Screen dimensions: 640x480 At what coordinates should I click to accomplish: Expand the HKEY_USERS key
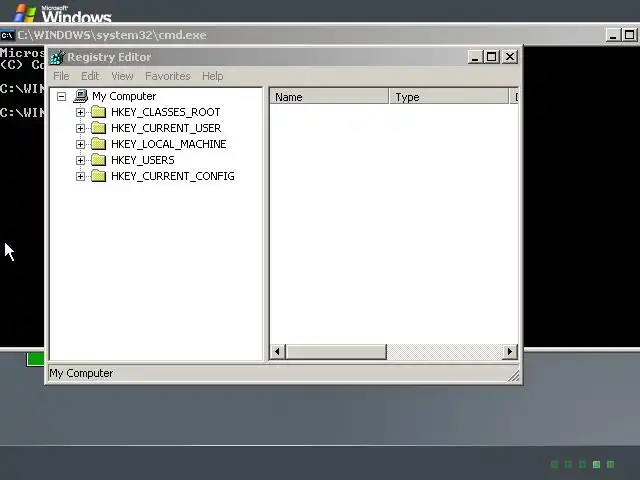pyautogui.click(x=80, y=160)
